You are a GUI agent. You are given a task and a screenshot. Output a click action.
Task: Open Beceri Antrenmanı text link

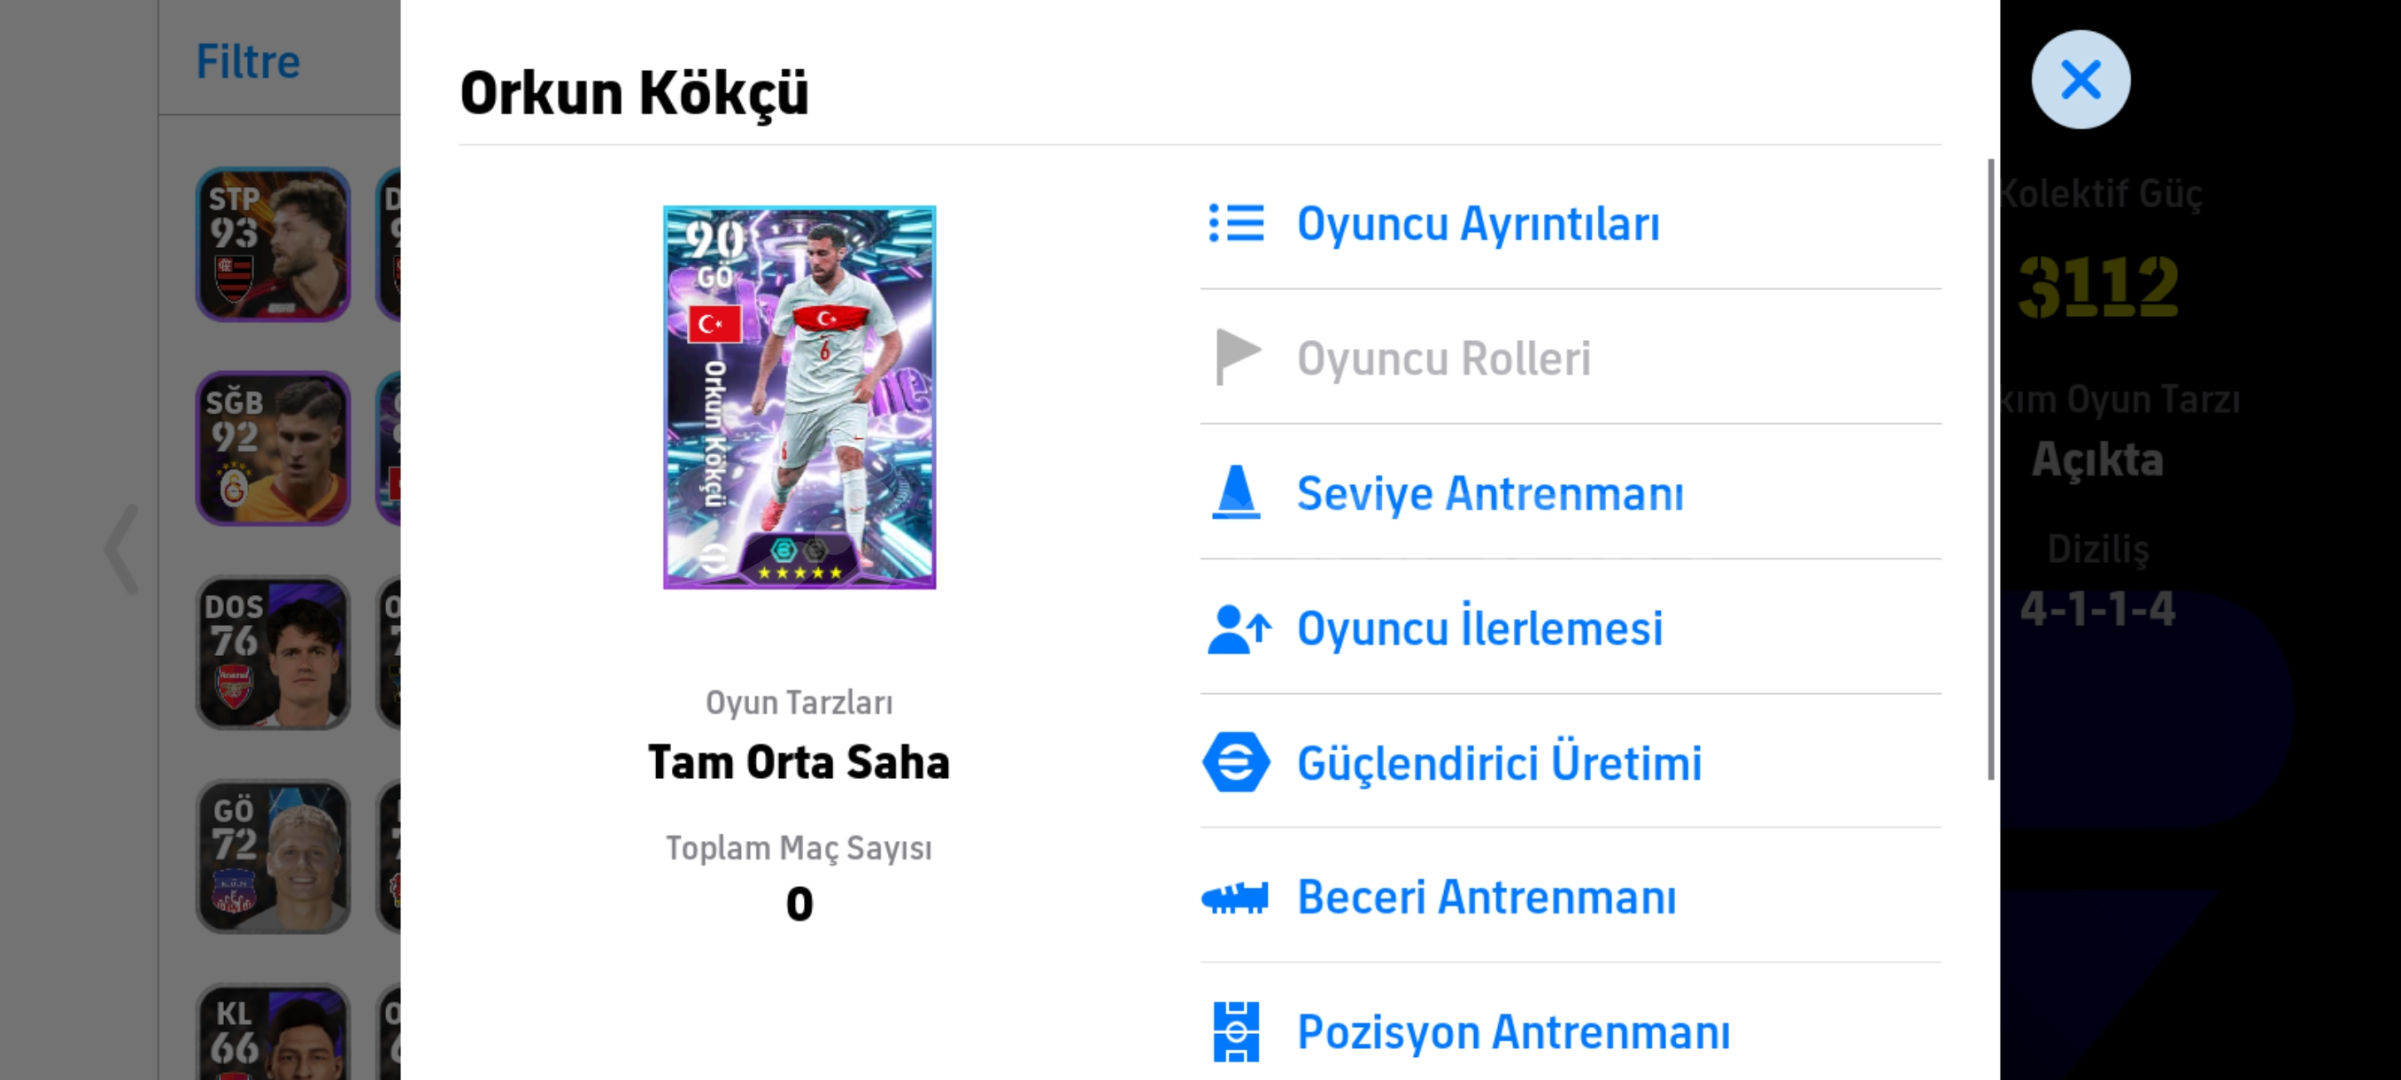coord(1486,897)
